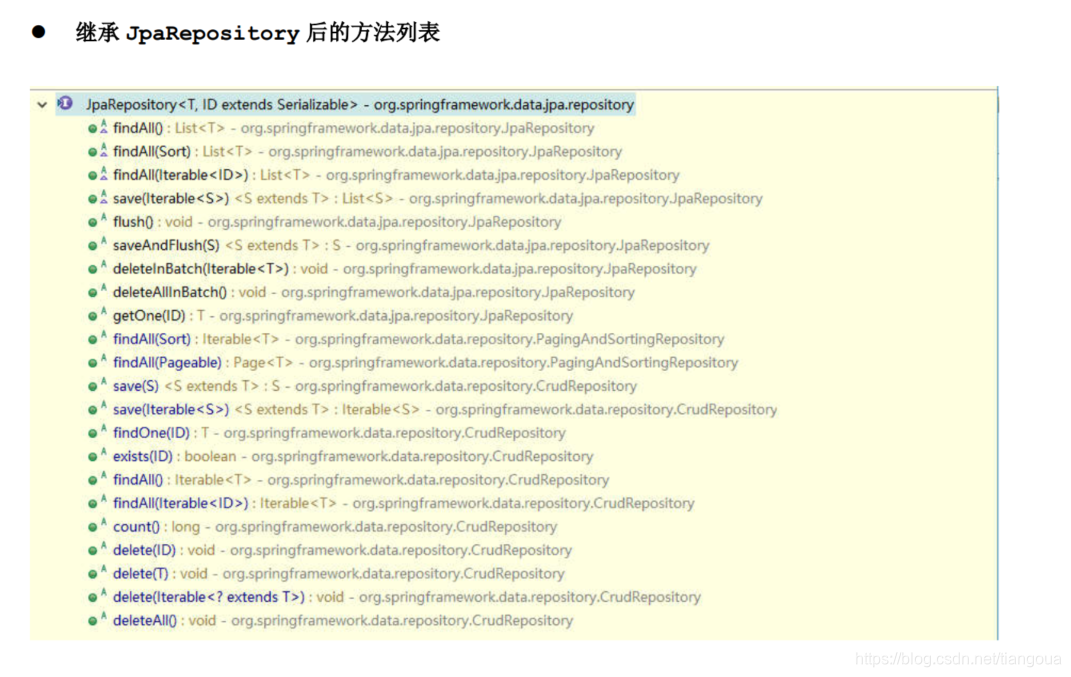Select delete(Iterable<? extends T>) method
The image size is (1071, 677).
[407, 597]
